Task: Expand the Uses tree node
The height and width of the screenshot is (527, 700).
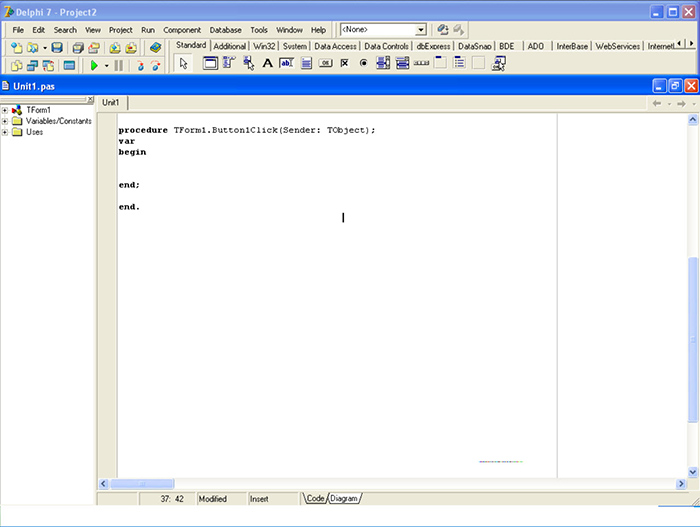Action: click(x=4, y=132)
